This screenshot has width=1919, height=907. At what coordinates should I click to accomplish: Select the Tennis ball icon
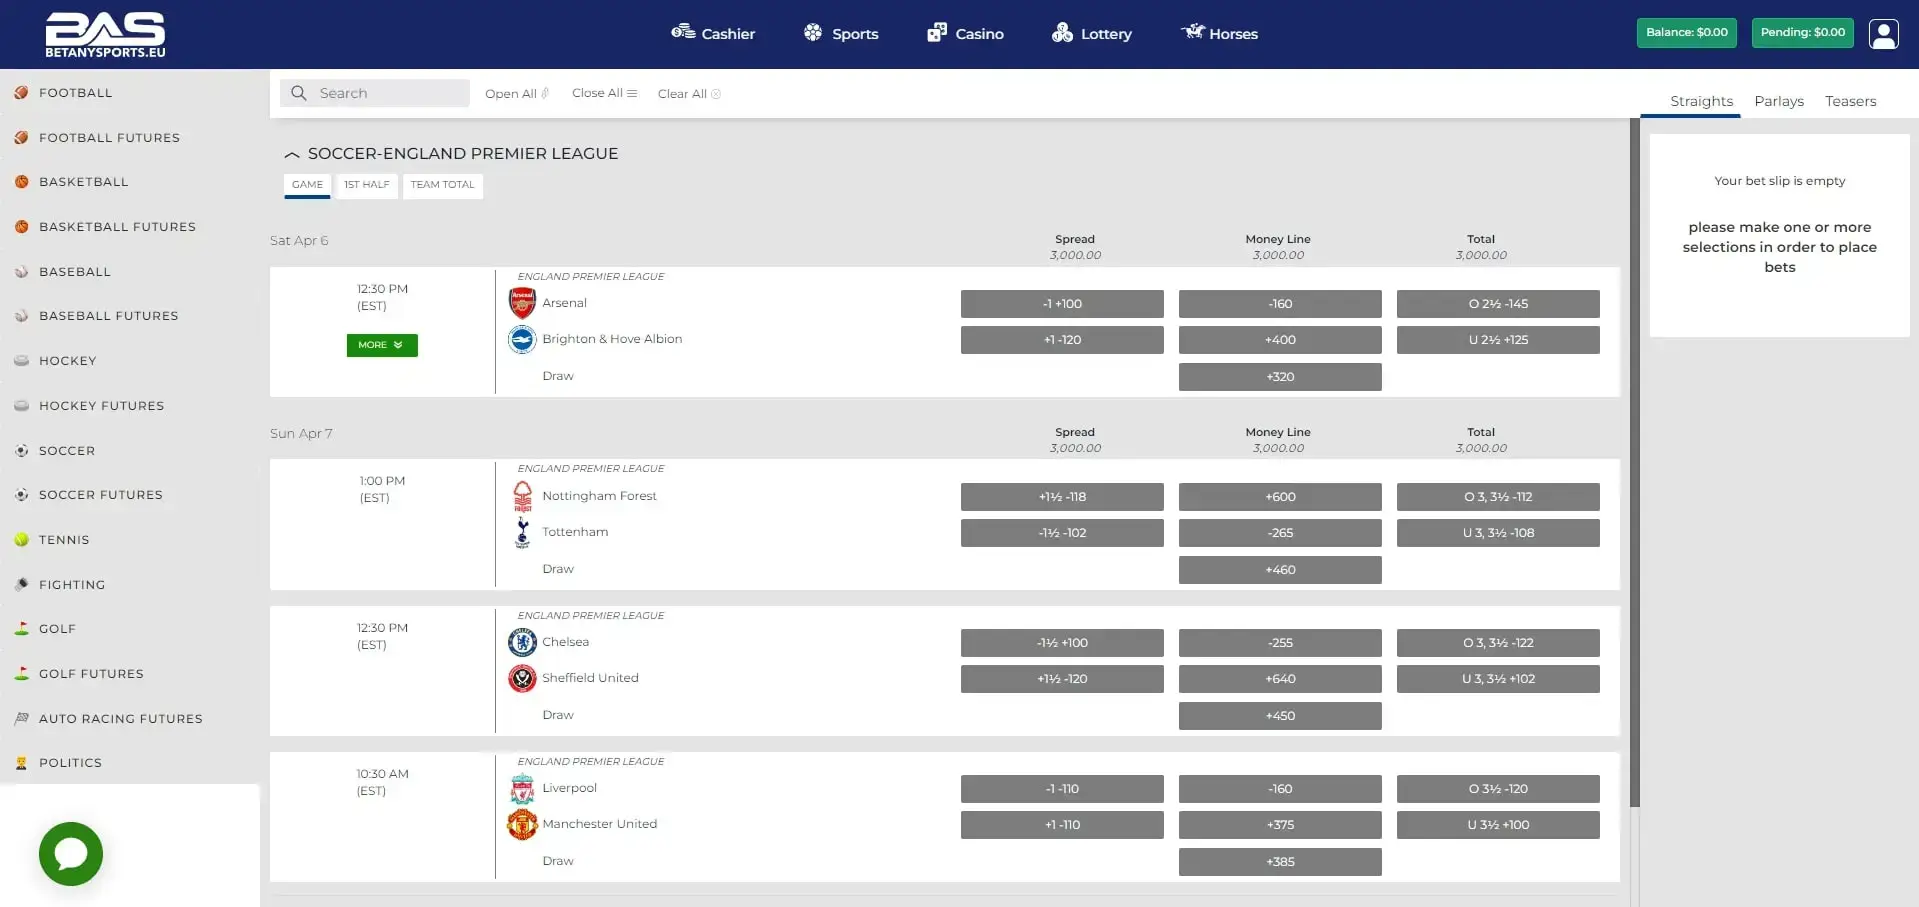21,539
